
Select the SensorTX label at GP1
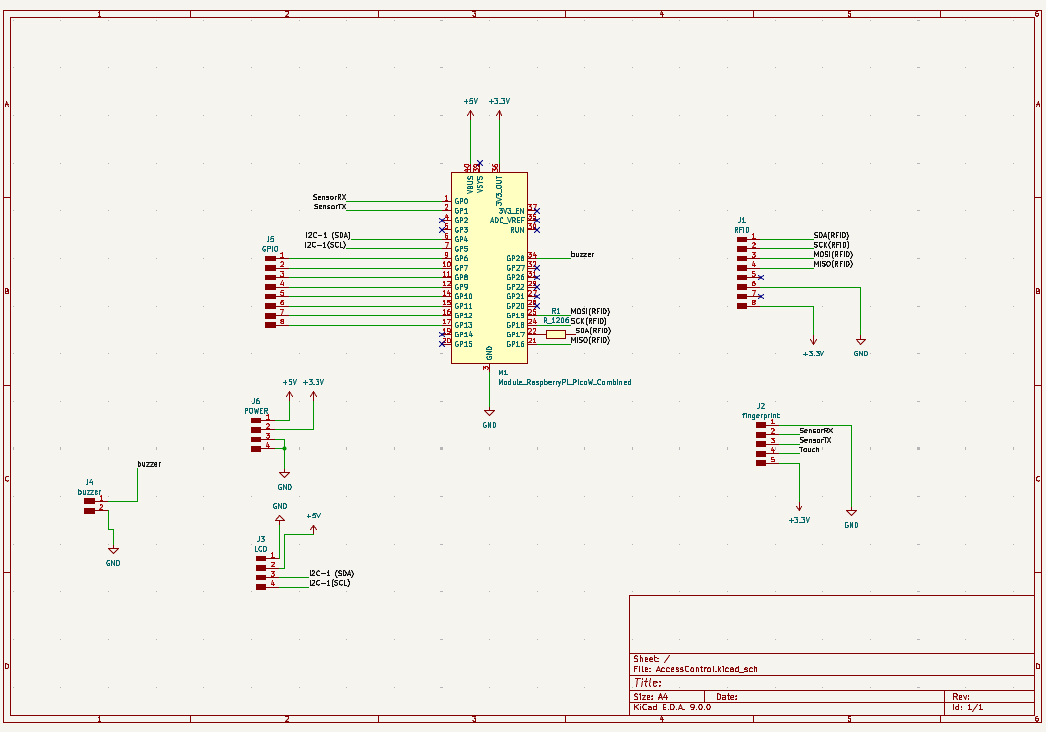[x=330, y=207]
